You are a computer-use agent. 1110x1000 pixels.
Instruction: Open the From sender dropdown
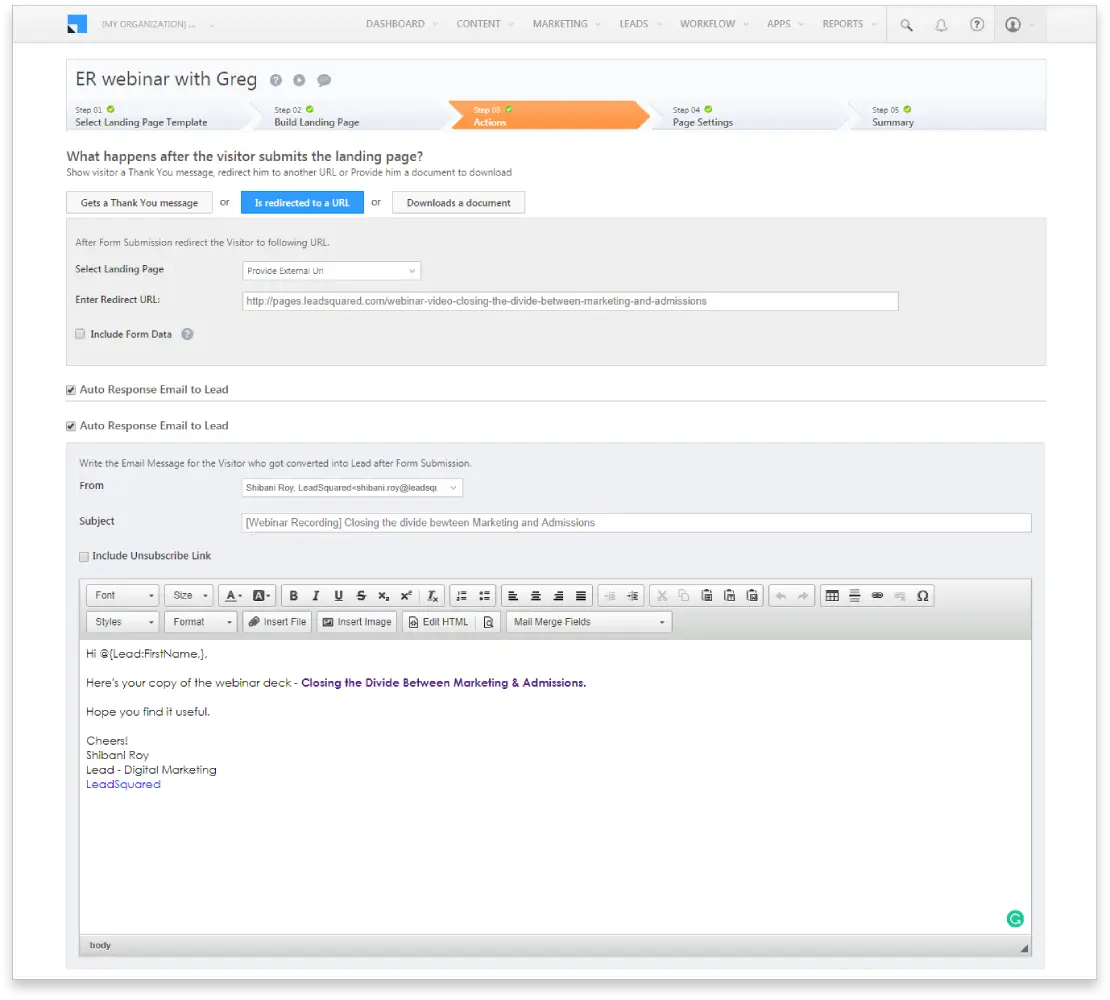click(x=352, y=488)
